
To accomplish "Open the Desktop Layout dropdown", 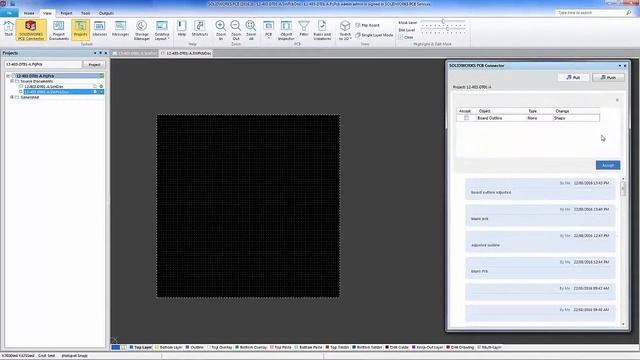I will (162, 30).
